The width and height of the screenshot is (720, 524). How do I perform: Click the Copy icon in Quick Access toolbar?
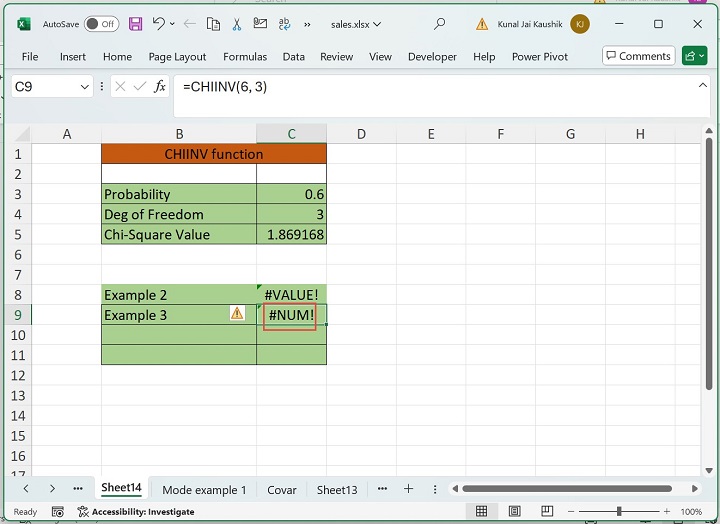tap(213, 24)
